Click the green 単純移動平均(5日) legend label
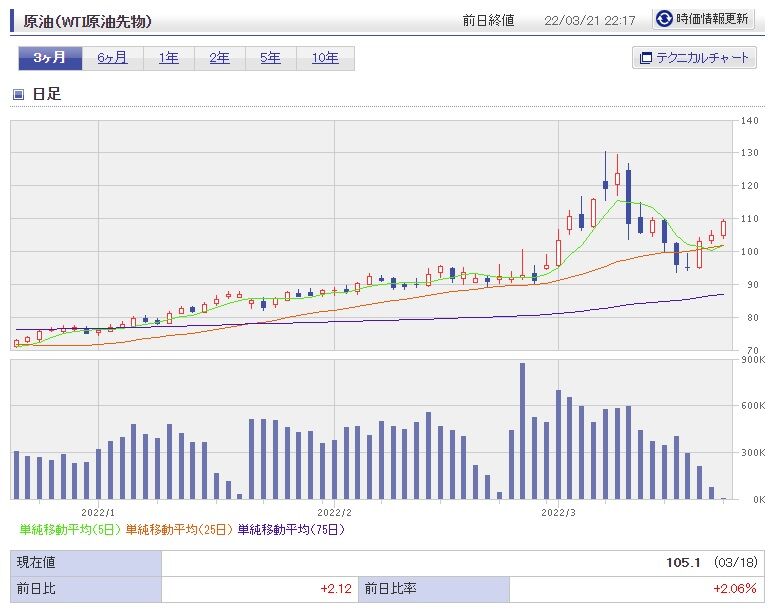The height and width of the screenshot is (614, 777). pyautogui.click(x=70, y=529)
